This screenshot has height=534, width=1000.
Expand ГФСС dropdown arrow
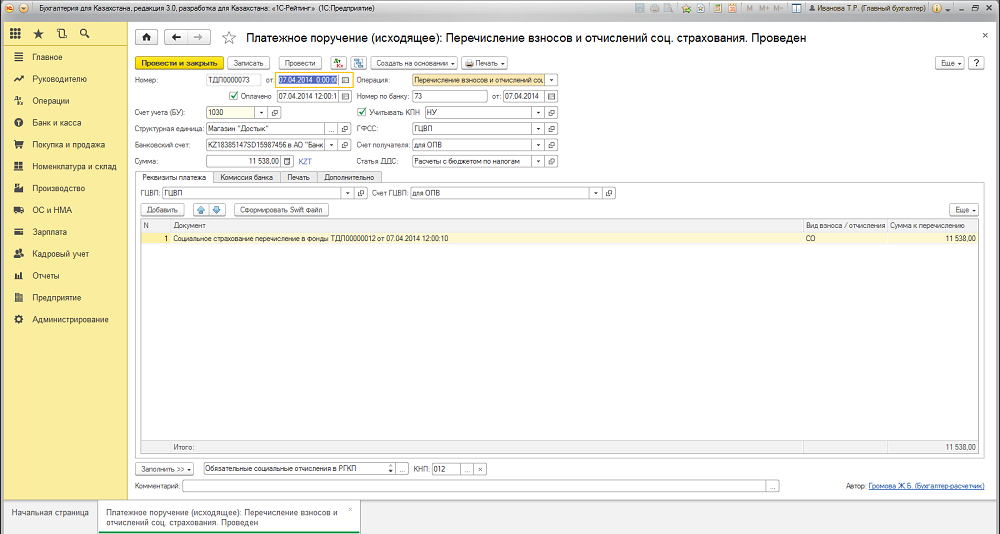(538, 128)
